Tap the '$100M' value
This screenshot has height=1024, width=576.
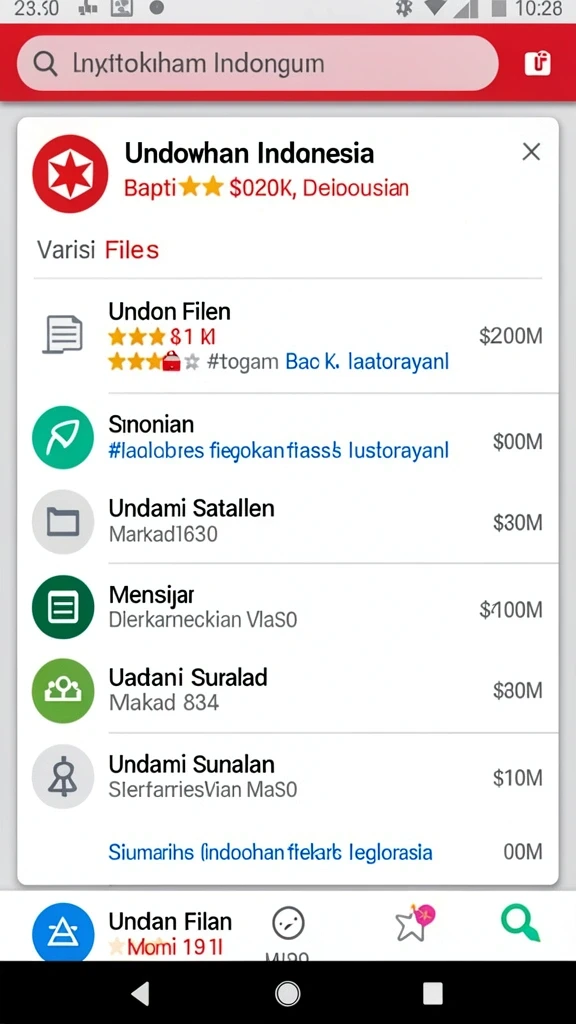(x=511, y=609)
